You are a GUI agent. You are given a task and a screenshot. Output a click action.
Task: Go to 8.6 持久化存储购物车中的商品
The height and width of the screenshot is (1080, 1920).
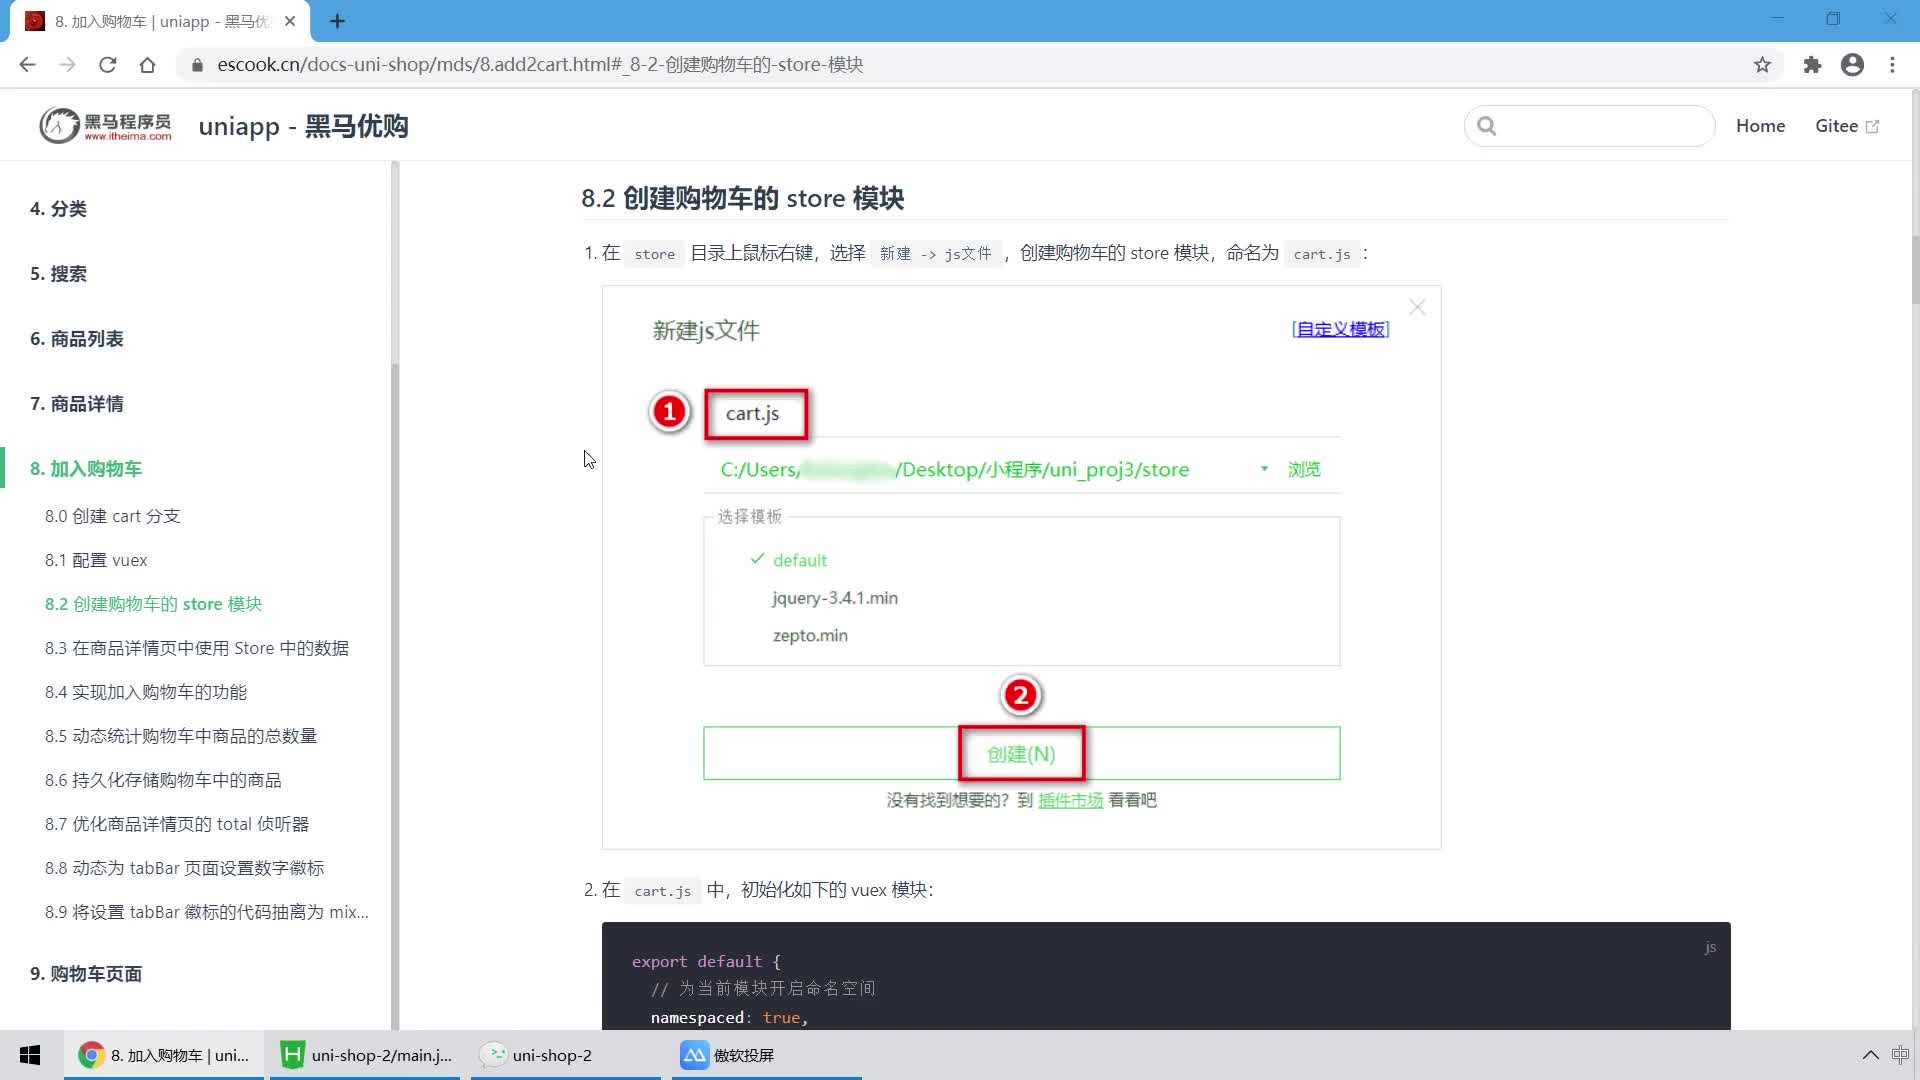[163, 780]
